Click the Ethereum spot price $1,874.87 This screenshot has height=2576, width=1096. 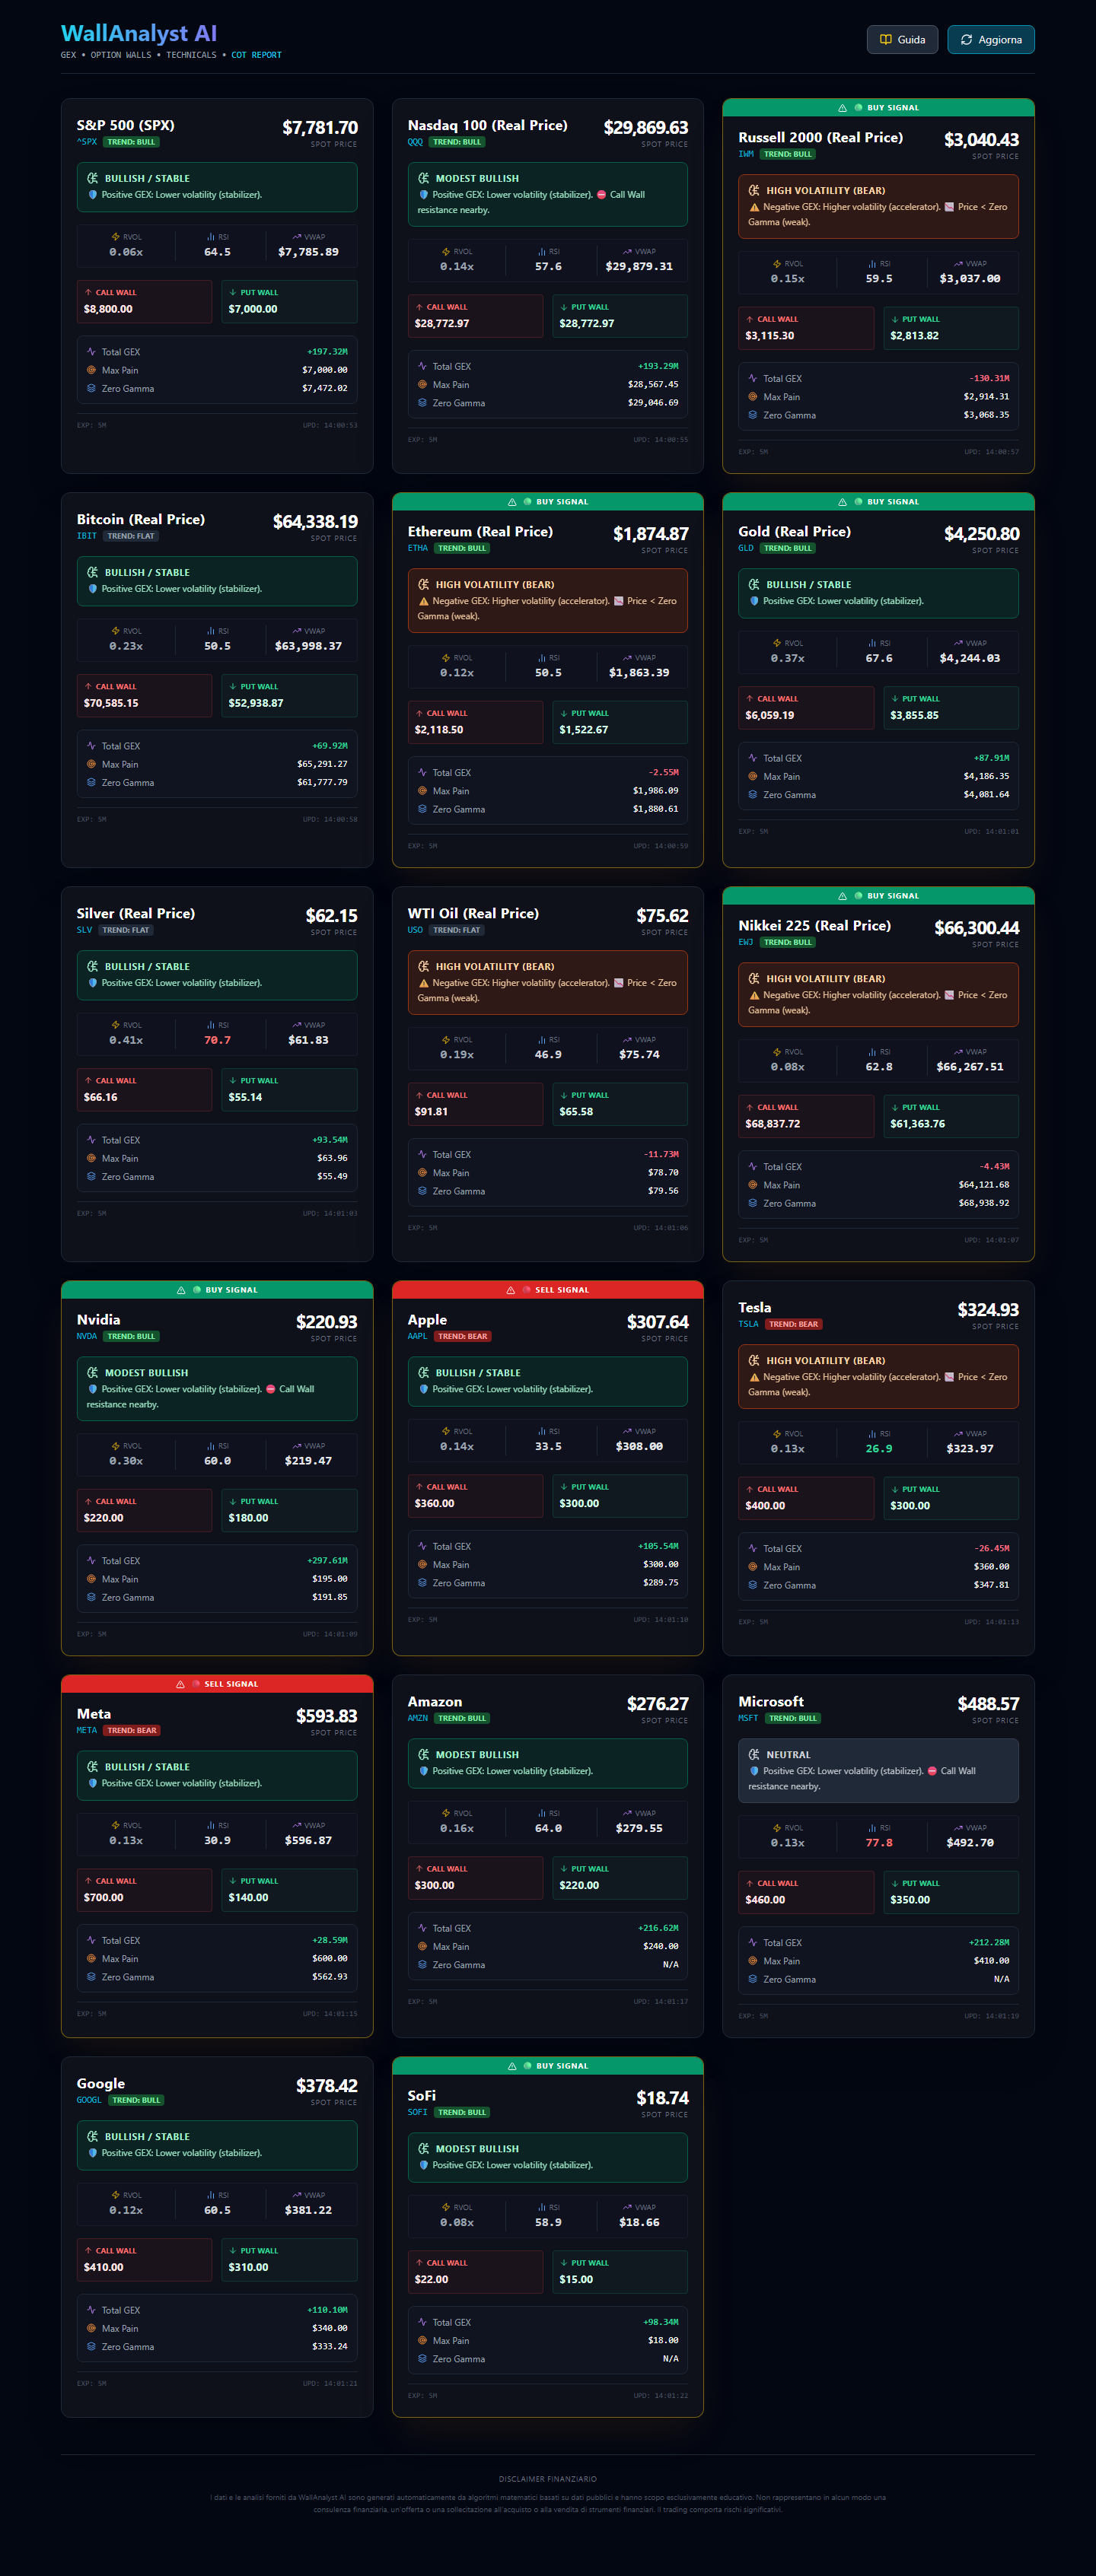click(651, 534)
